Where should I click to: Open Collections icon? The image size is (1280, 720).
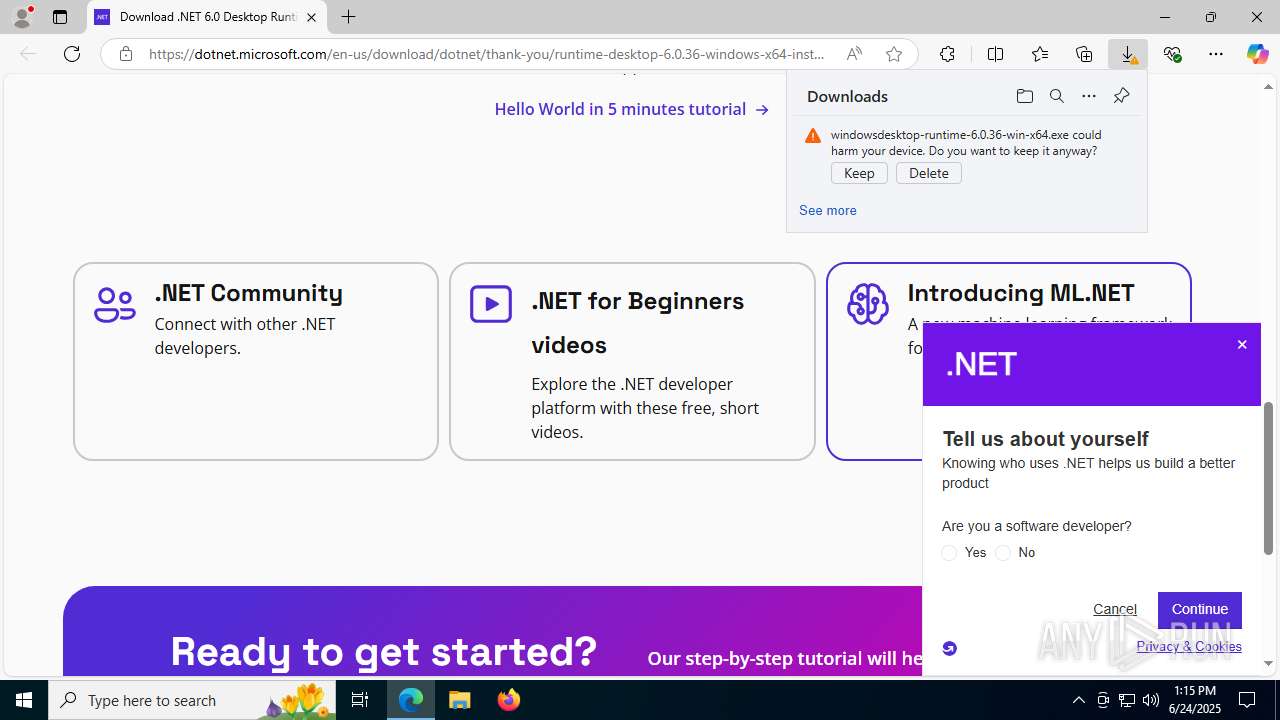click(1084, 54)
